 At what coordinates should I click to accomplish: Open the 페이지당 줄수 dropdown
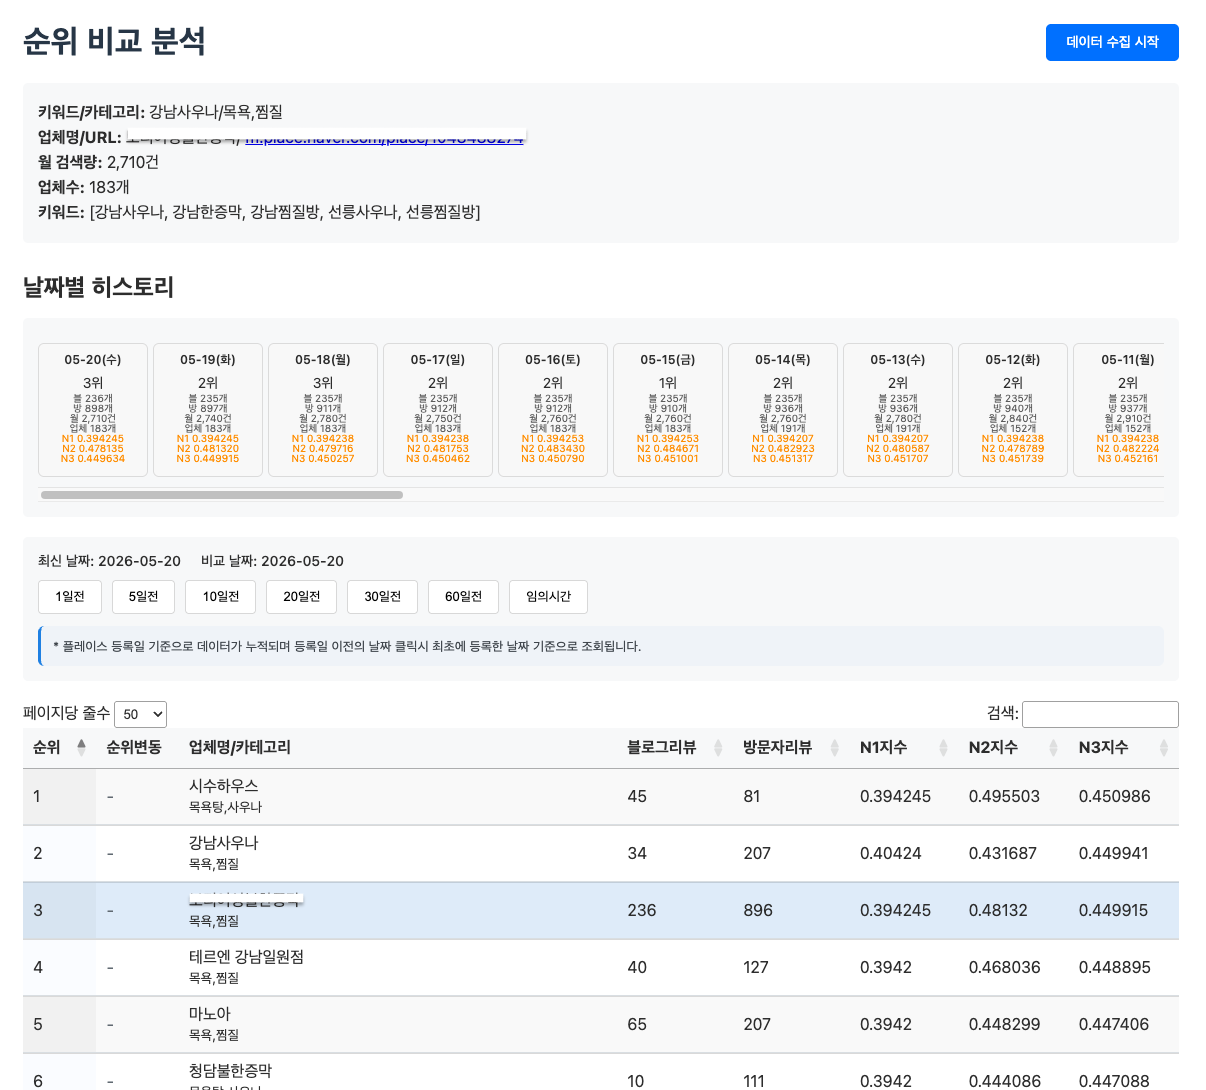[140, 714]
